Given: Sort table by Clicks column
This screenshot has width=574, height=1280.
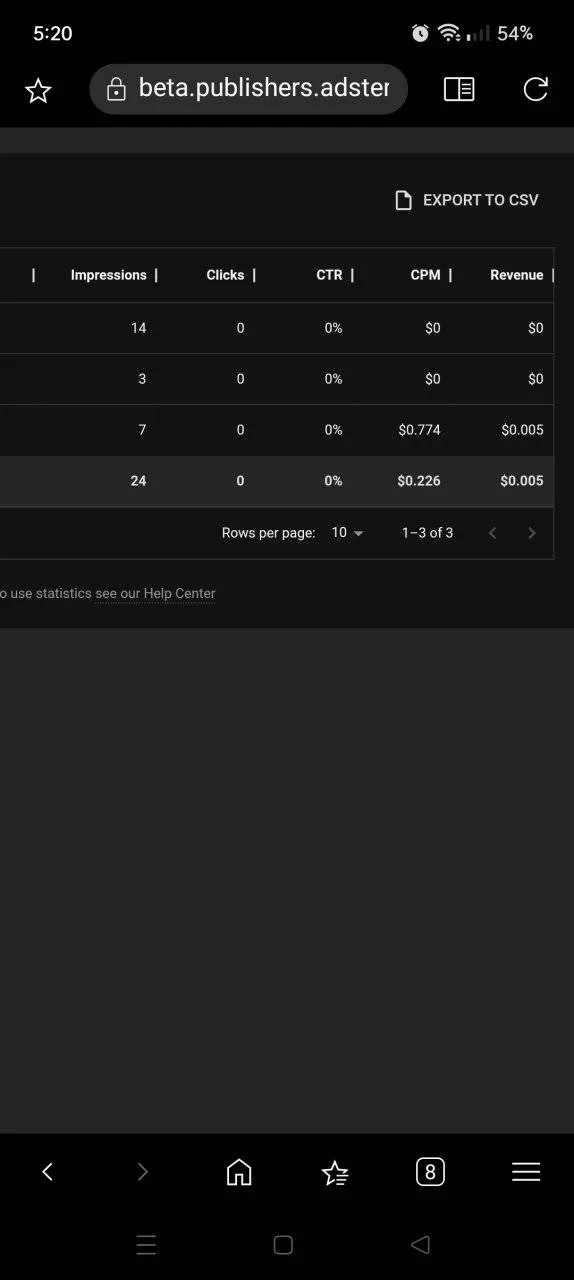Looking at the screenshot, I should click(225, 275).
